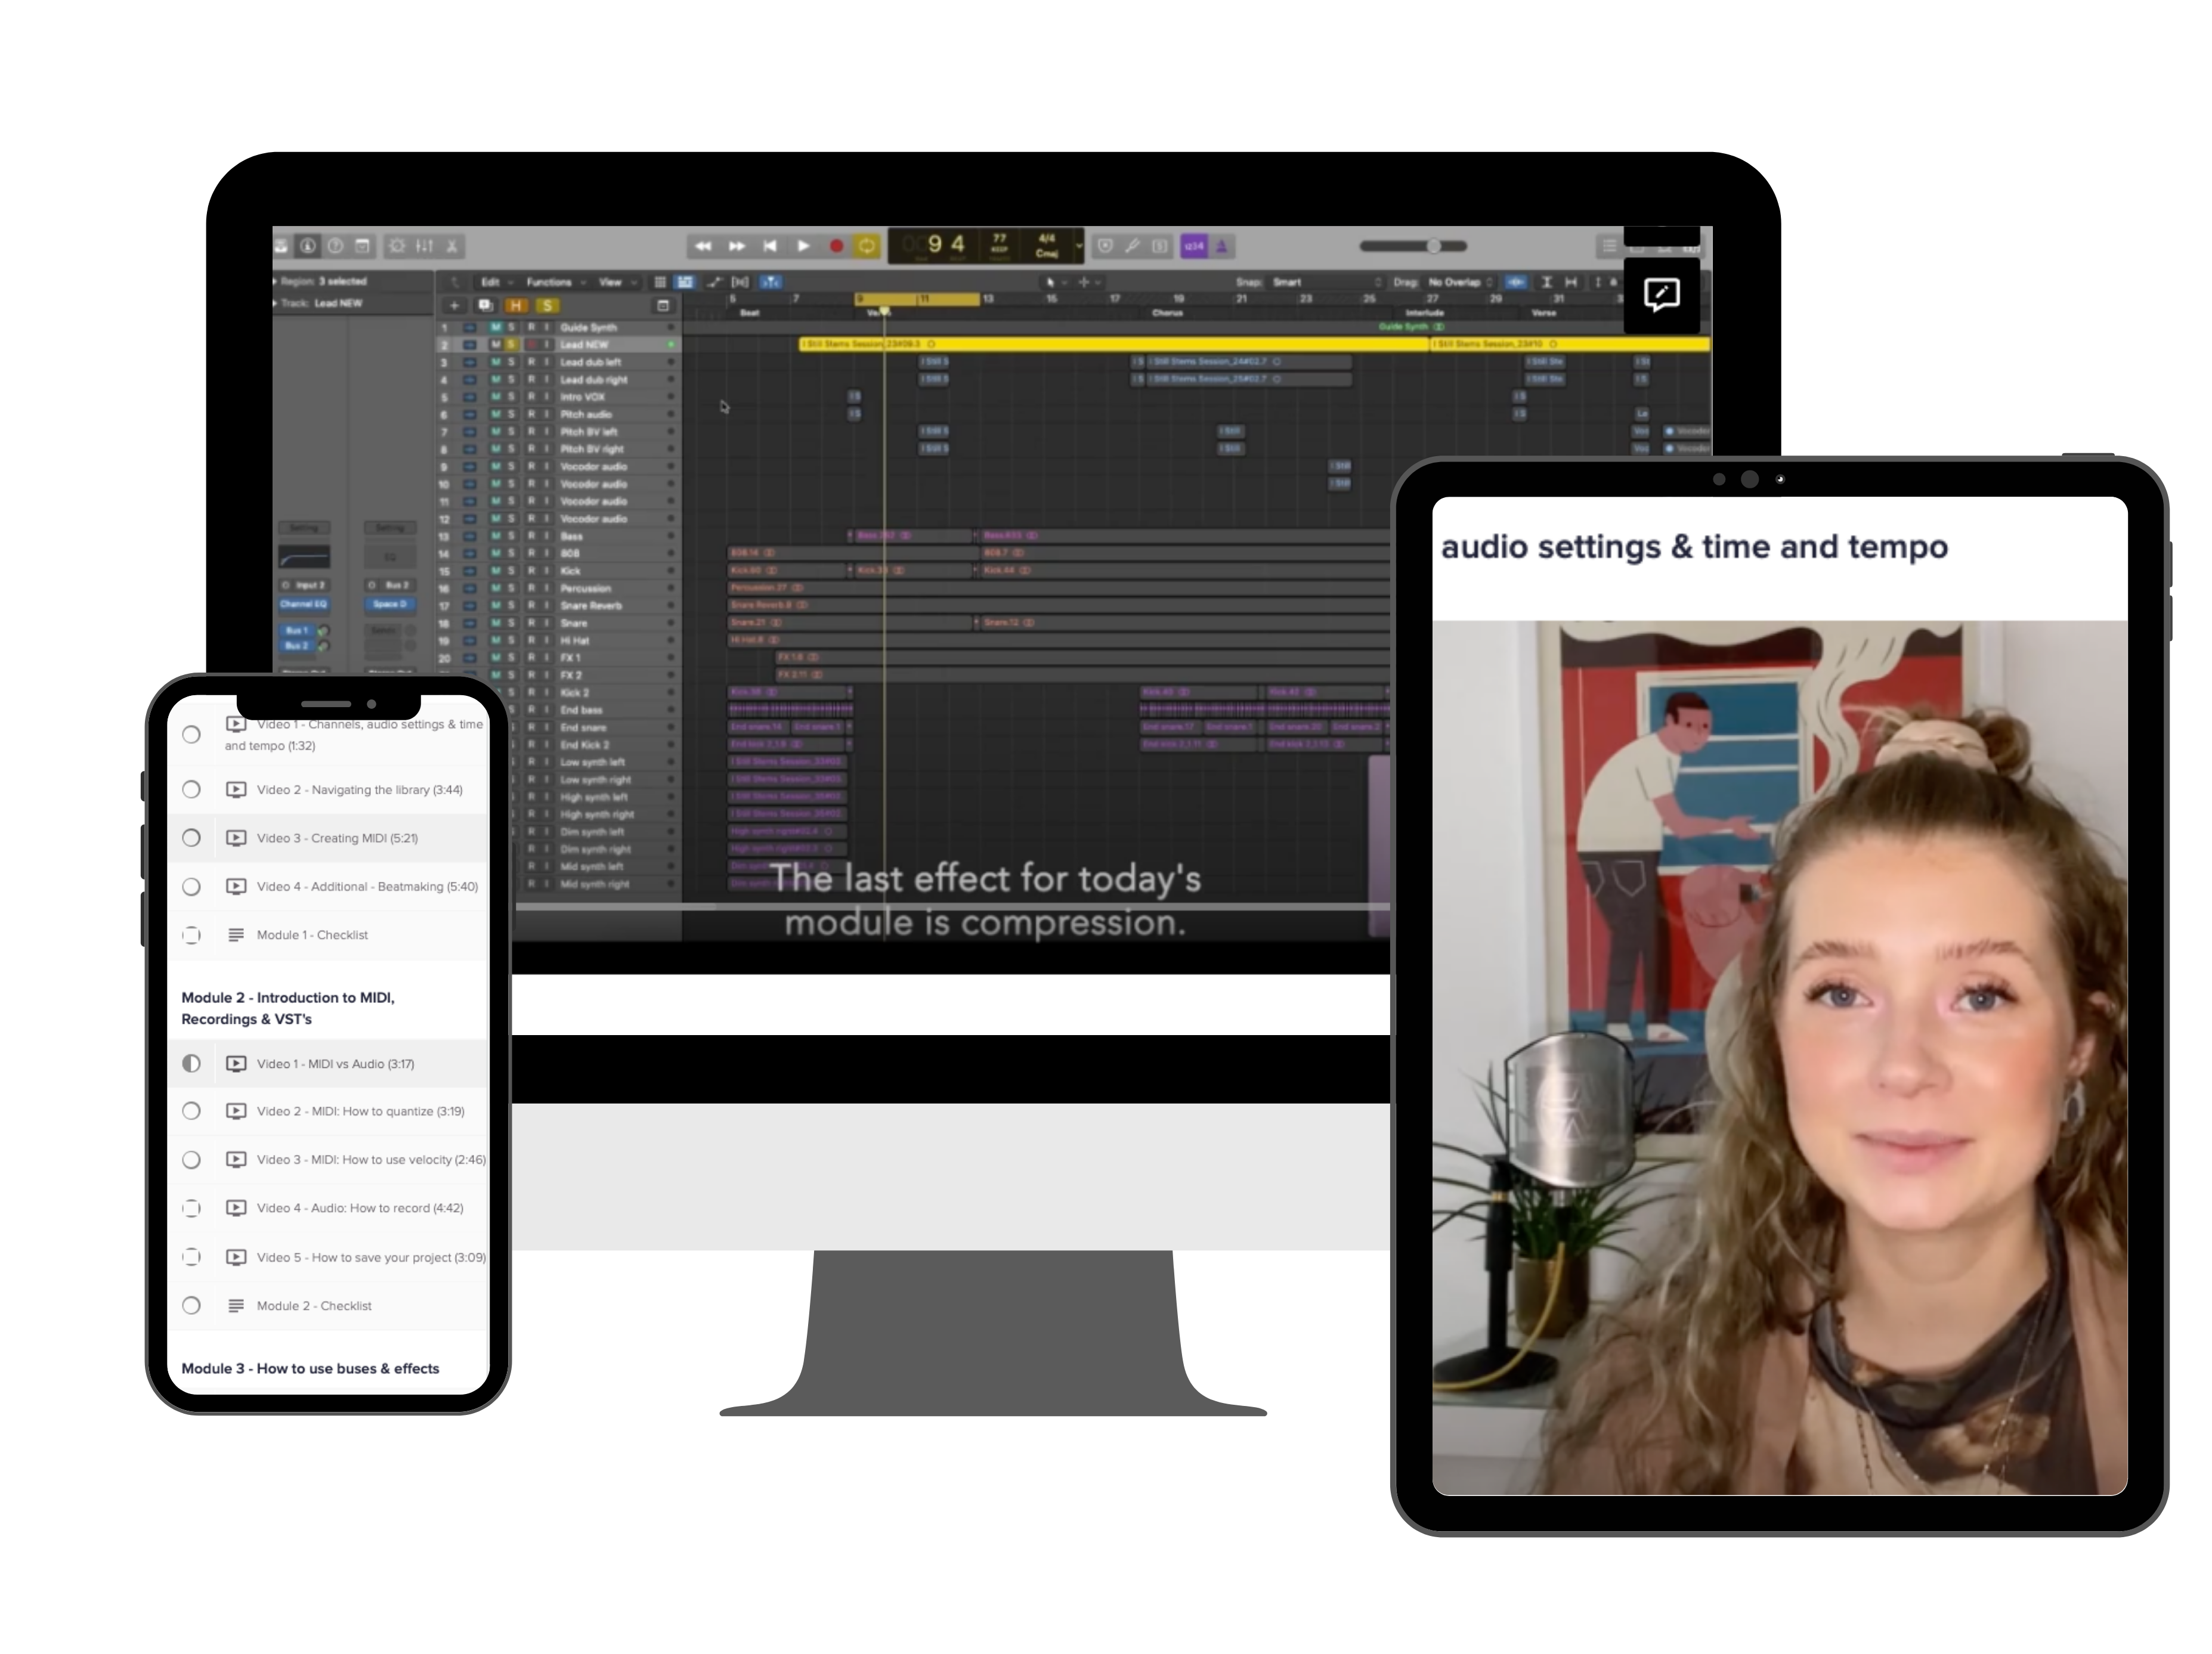Toggle the yellow global Solo S button
Image resolution: width=2212 pixels, height=1654 pixels.
coord(547,306)
